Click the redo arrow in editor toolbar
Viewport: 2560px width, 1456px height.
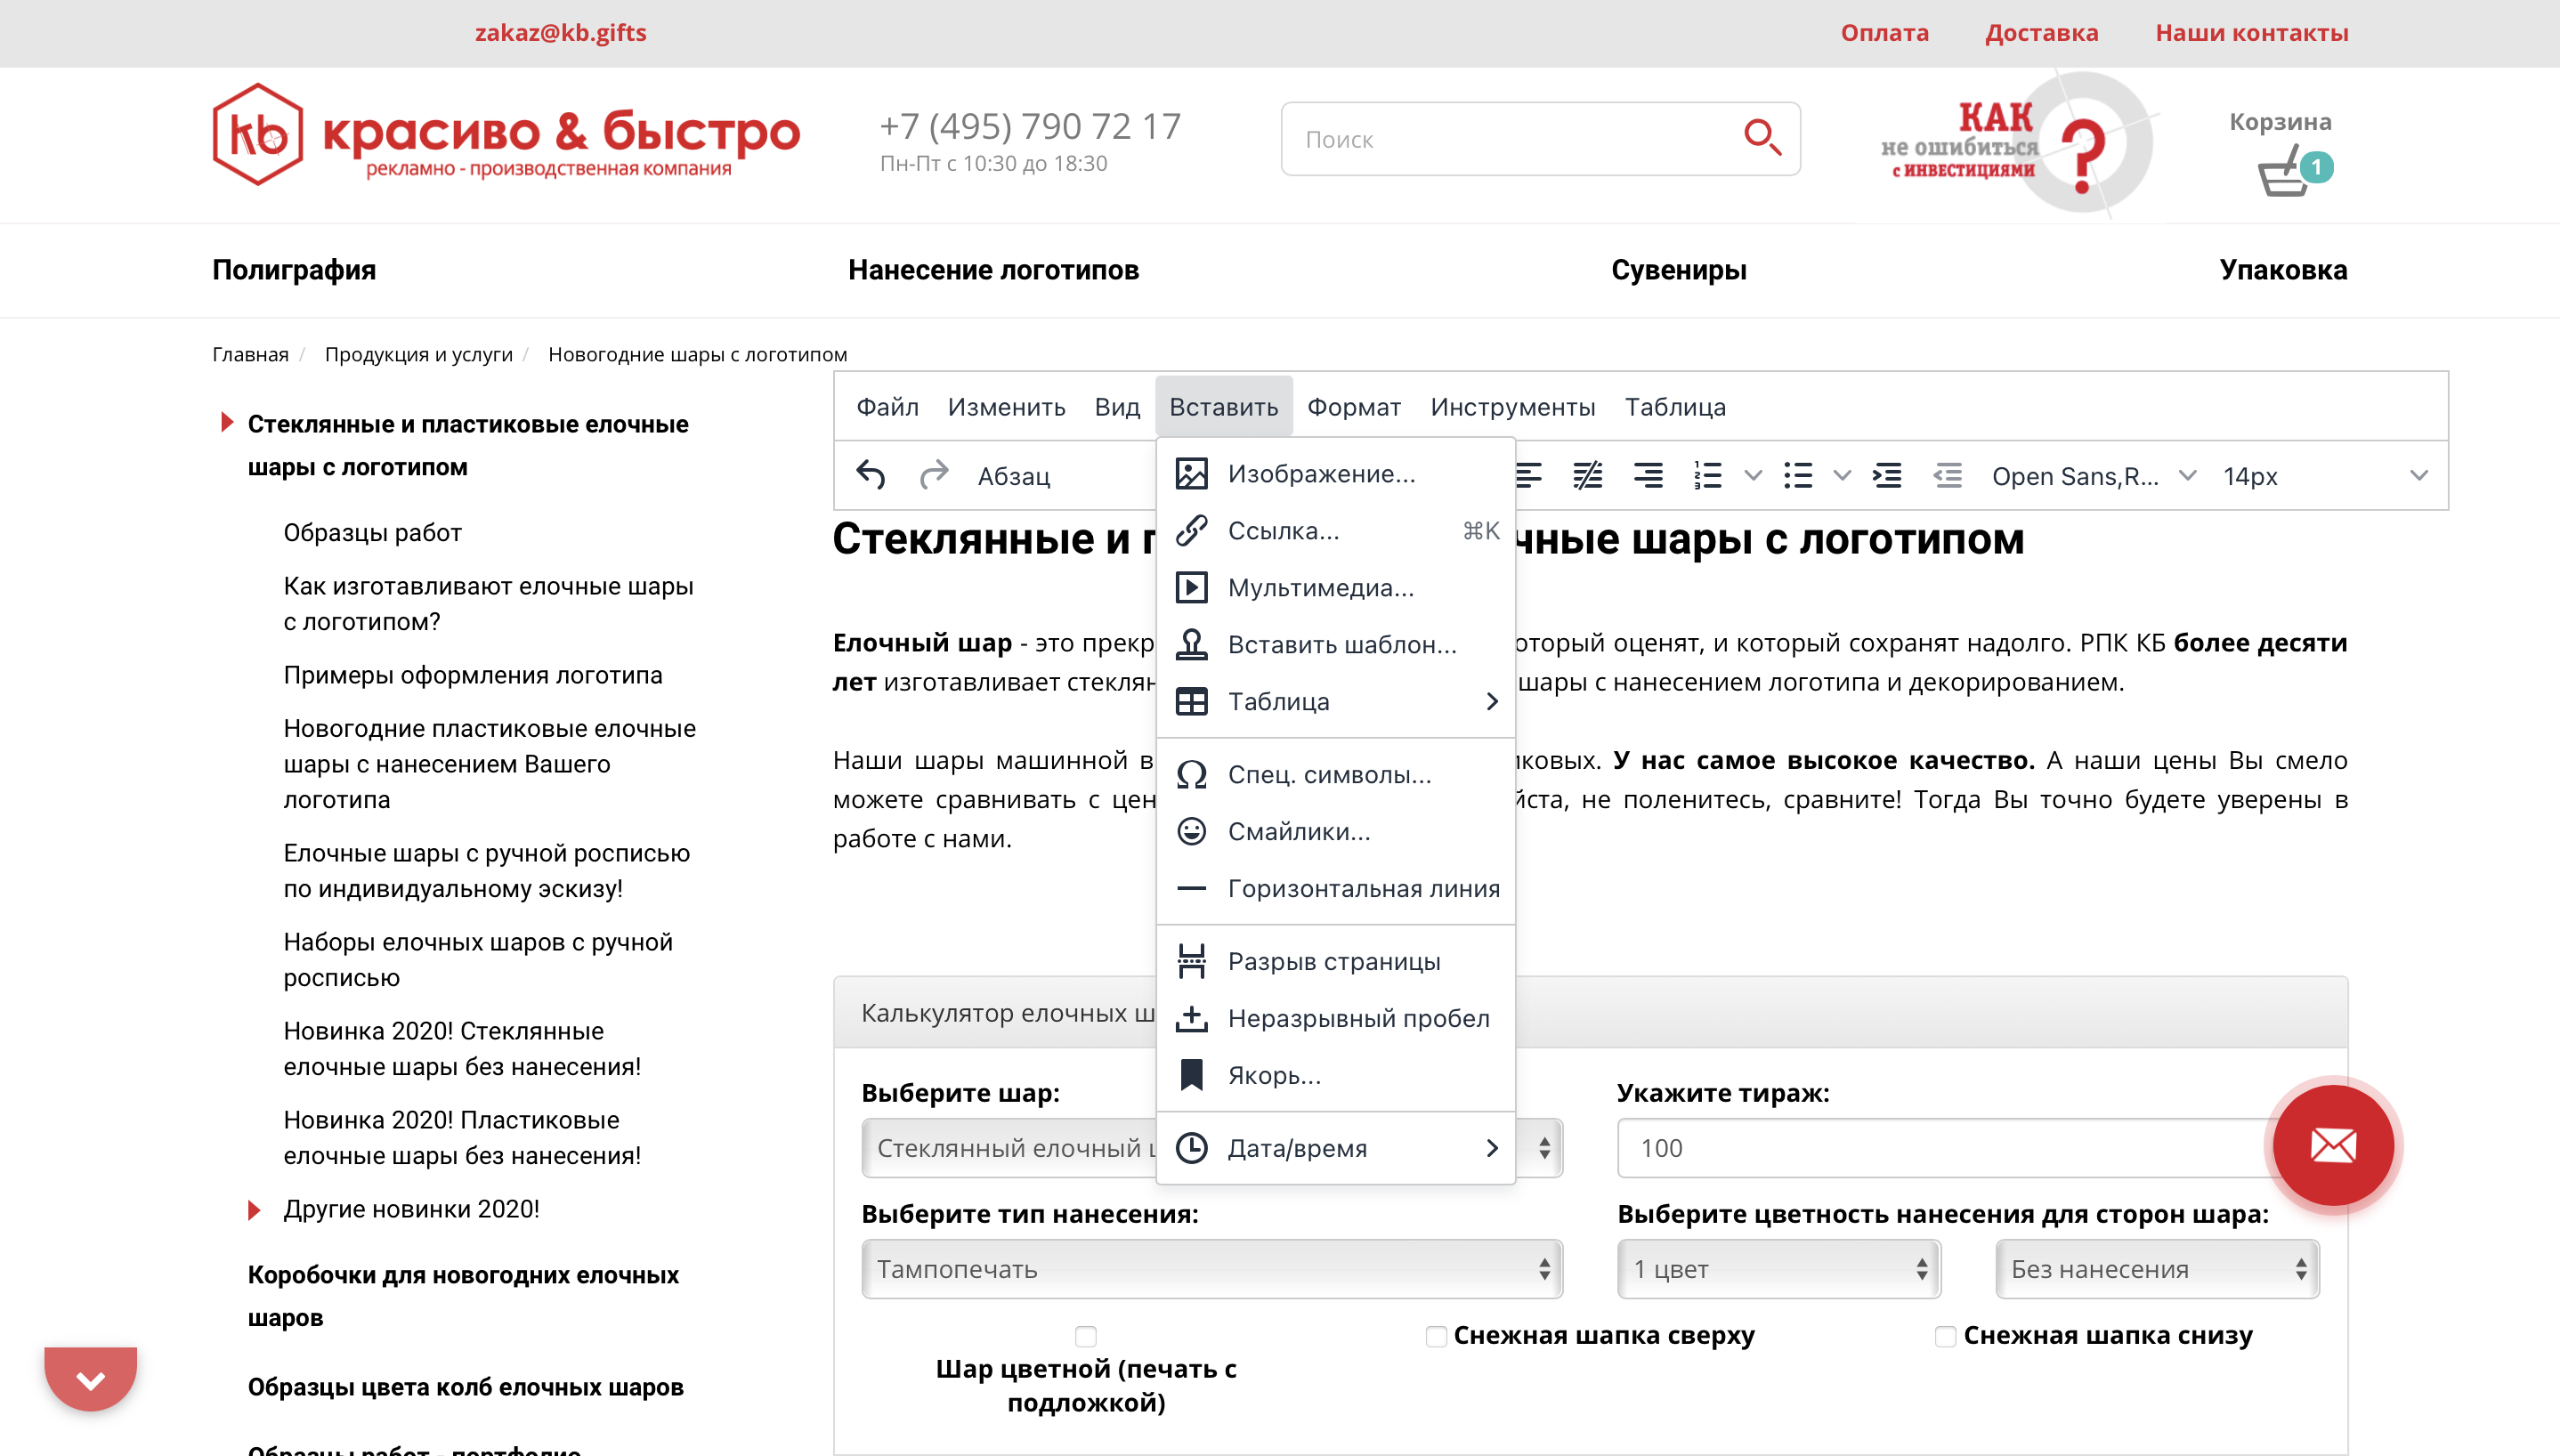point(934,475)
